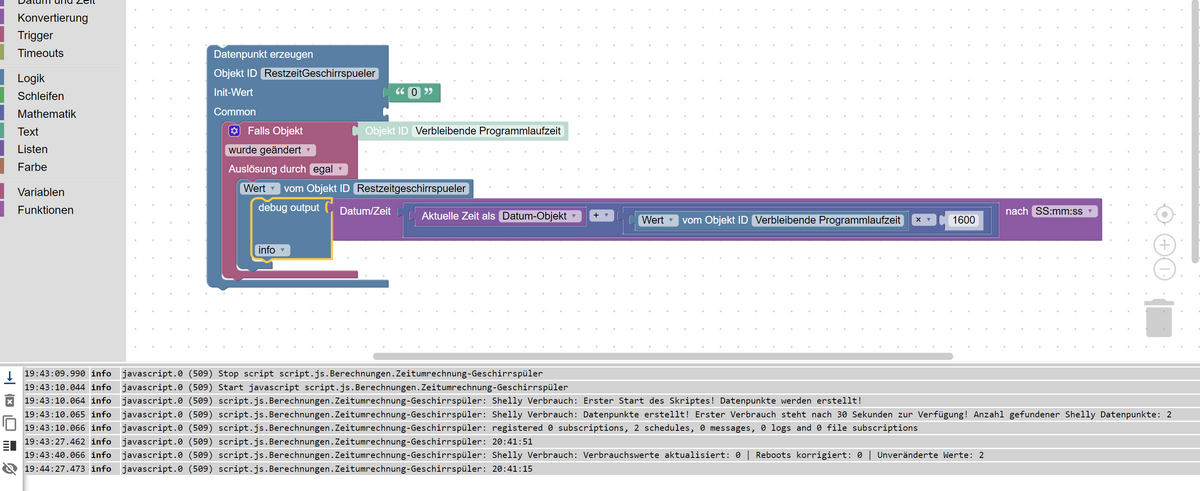This screenshot has height=491, width=1200.
Task: Click the Falls Objekt block label
Action: (x=274, y=131)
